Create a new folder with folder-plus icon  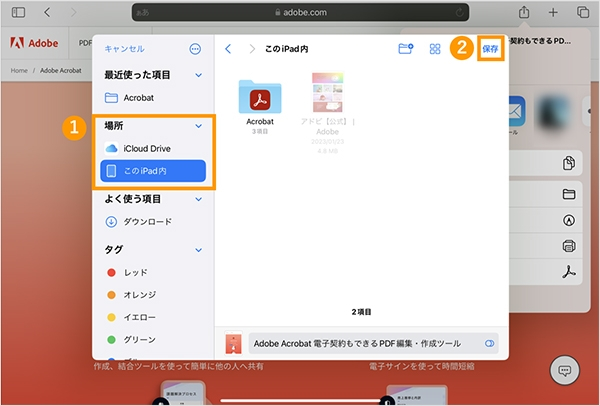pos(406,49)
